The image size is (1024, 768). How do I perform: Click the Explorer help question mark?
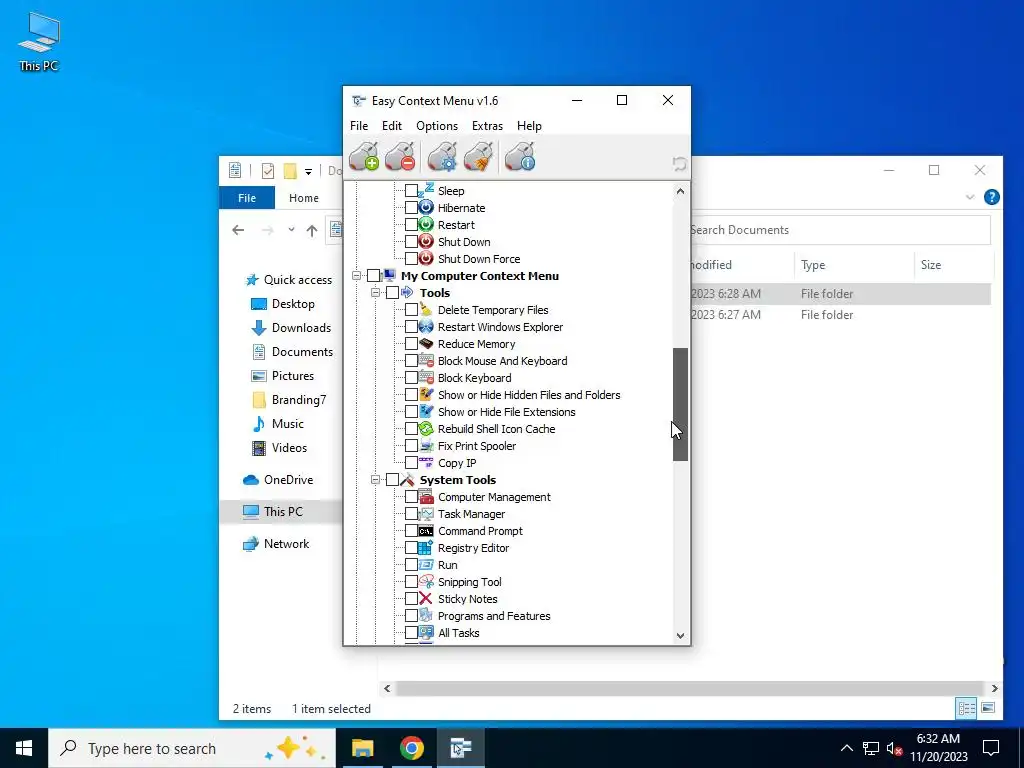point(991,197)
